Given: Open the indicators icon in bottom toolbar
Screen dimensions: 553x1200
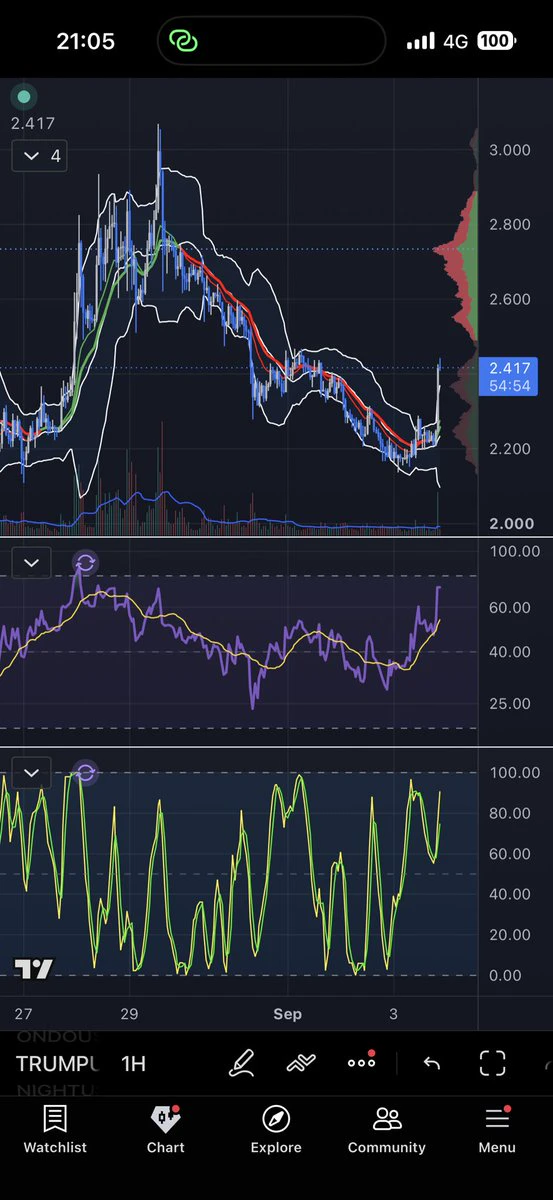Looking at the screenshot, I should tap(301, 1063).
